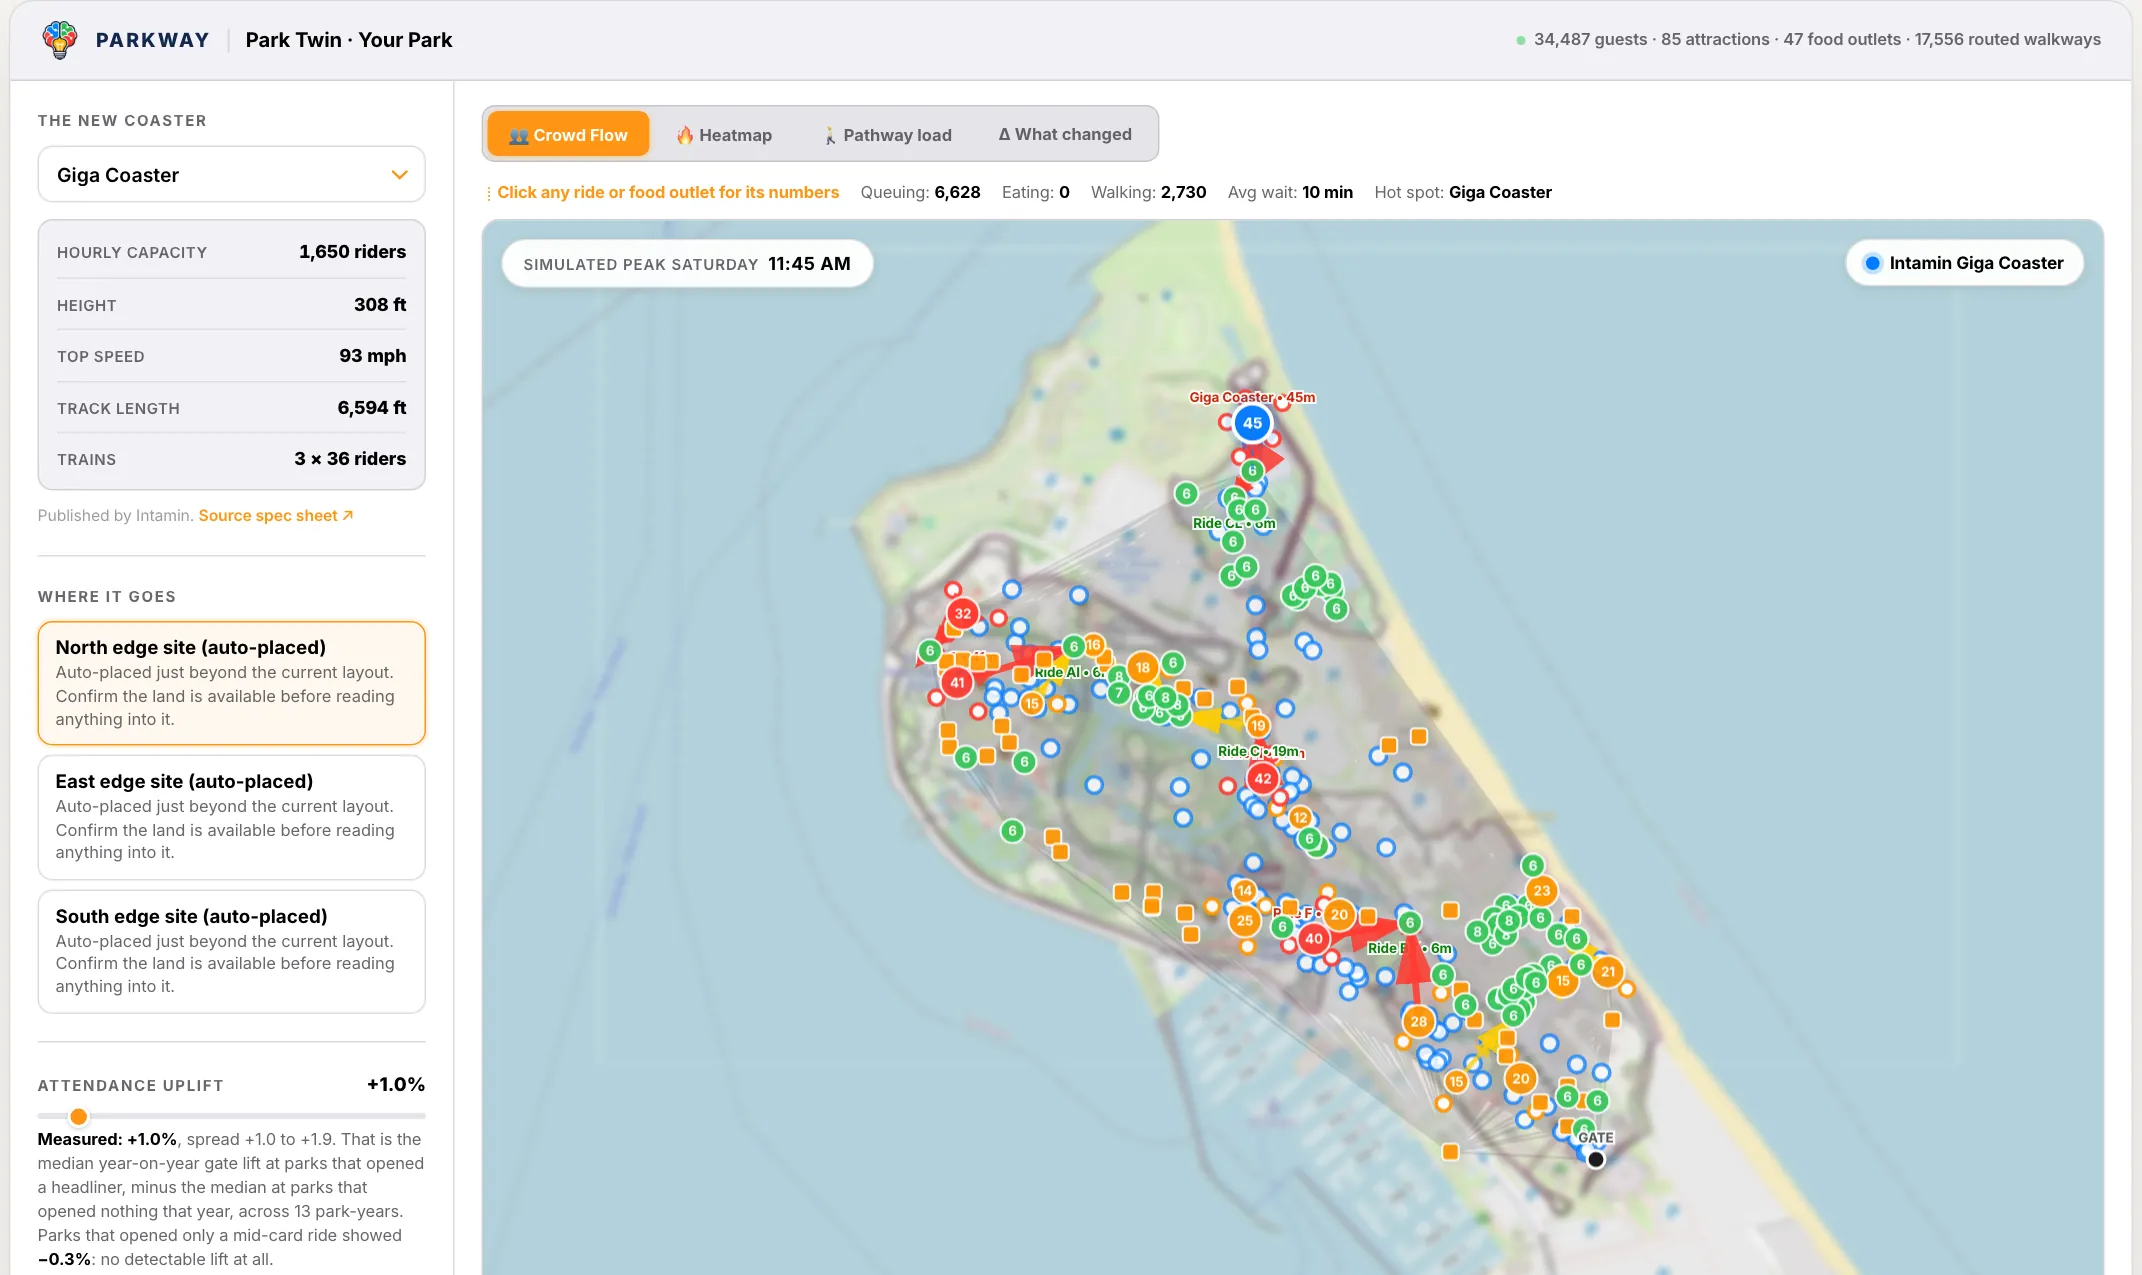Click the orange 18 marker

(x=1143, y=667)
